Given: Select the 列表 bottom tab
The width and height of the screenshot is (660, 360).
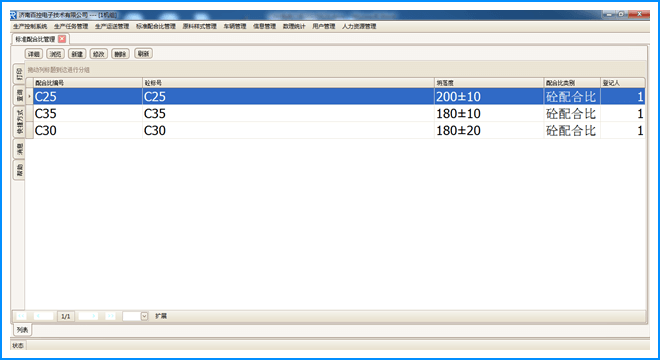Looking at the screenshot, I should (x=22, y=330).
